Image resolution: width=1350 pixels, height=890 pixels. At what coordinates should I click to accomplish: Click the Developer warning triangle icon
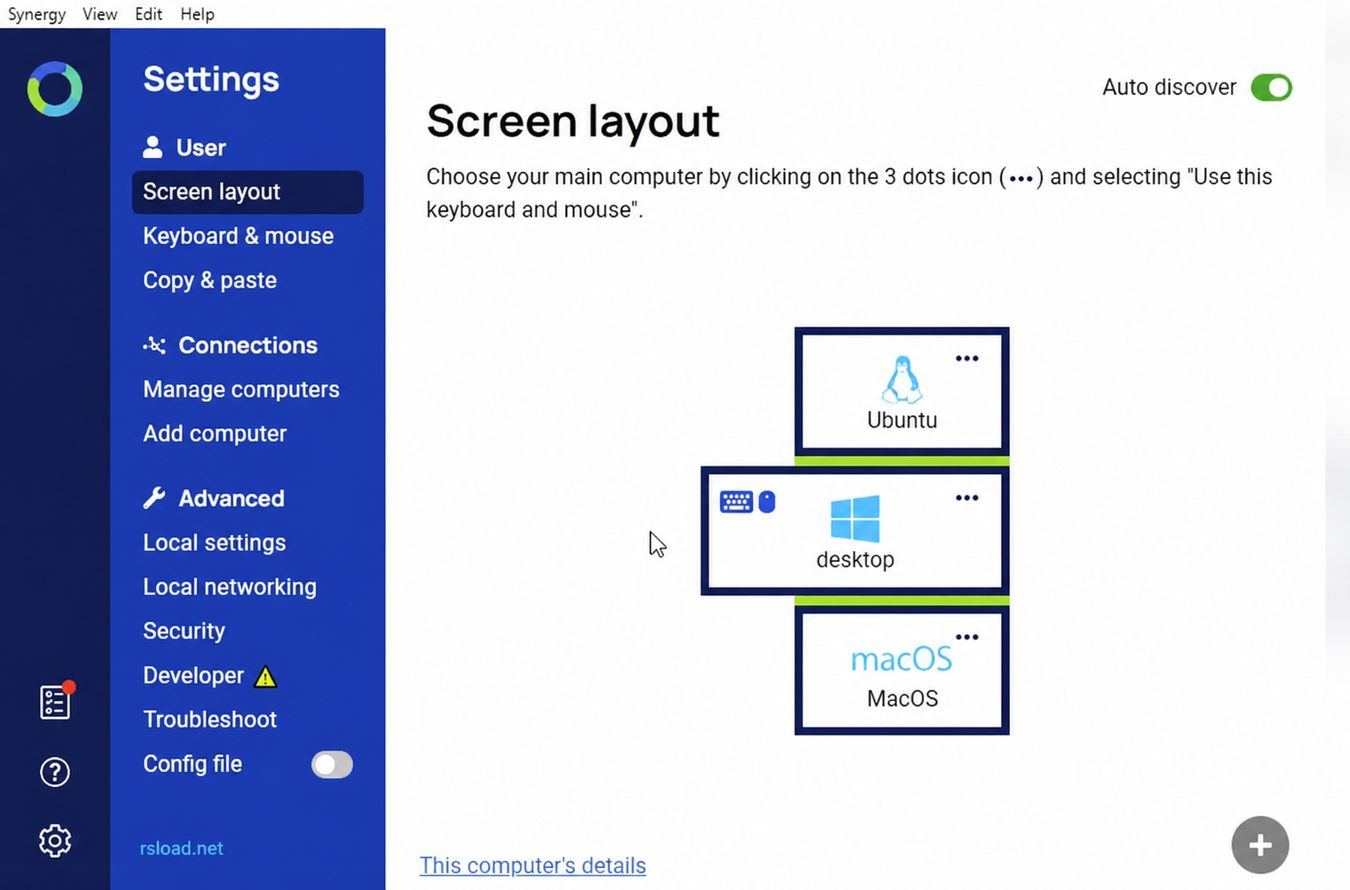coord(265,677)
